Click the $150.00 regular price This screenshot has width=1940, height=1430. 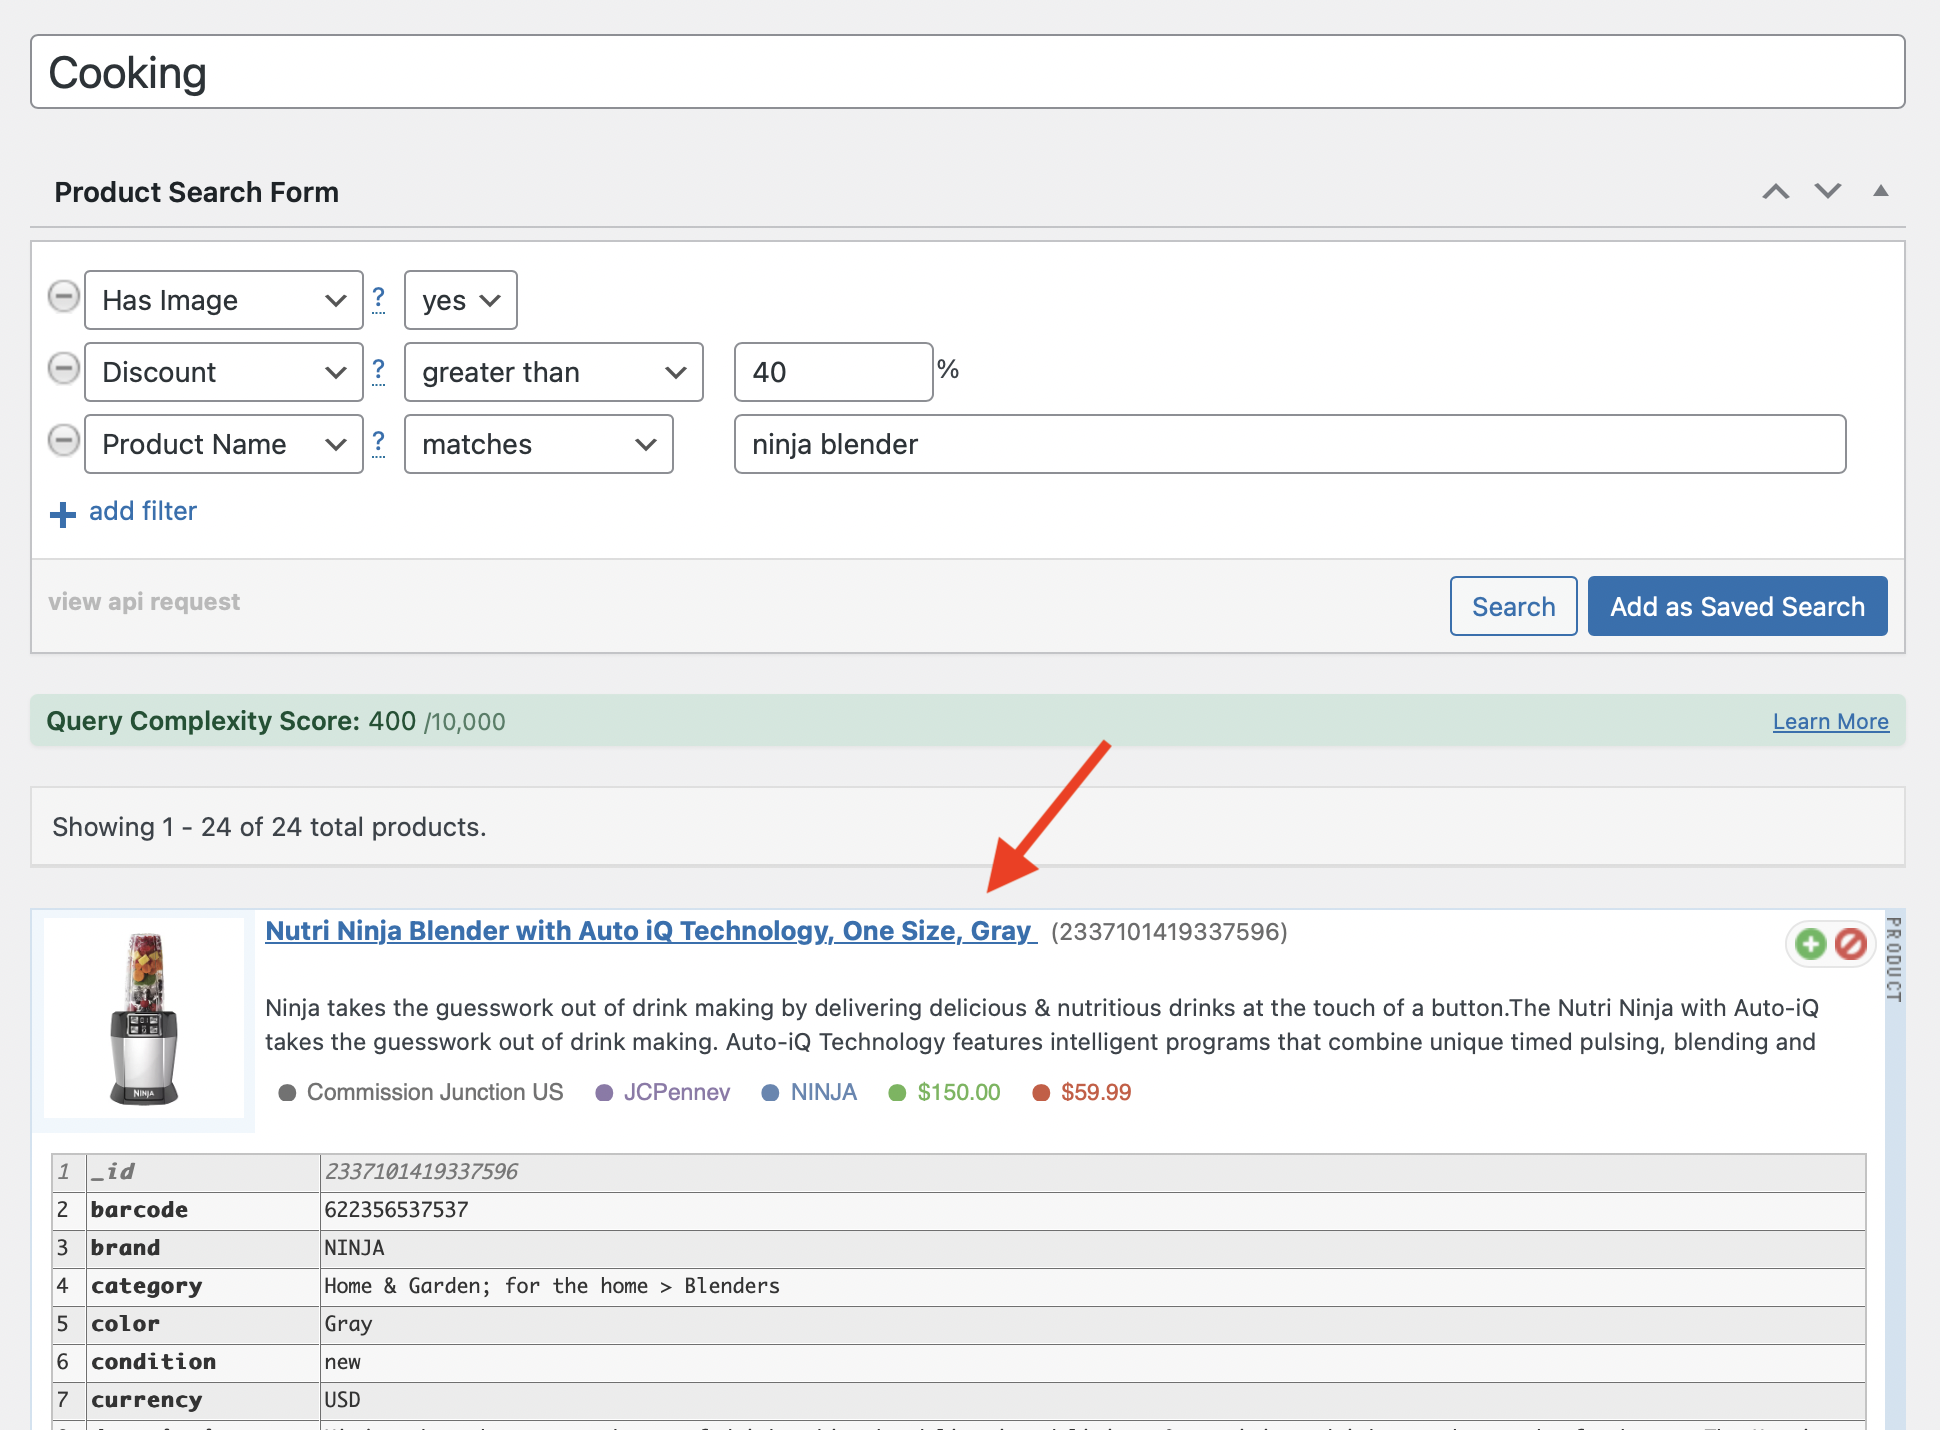click(959, 1092)
